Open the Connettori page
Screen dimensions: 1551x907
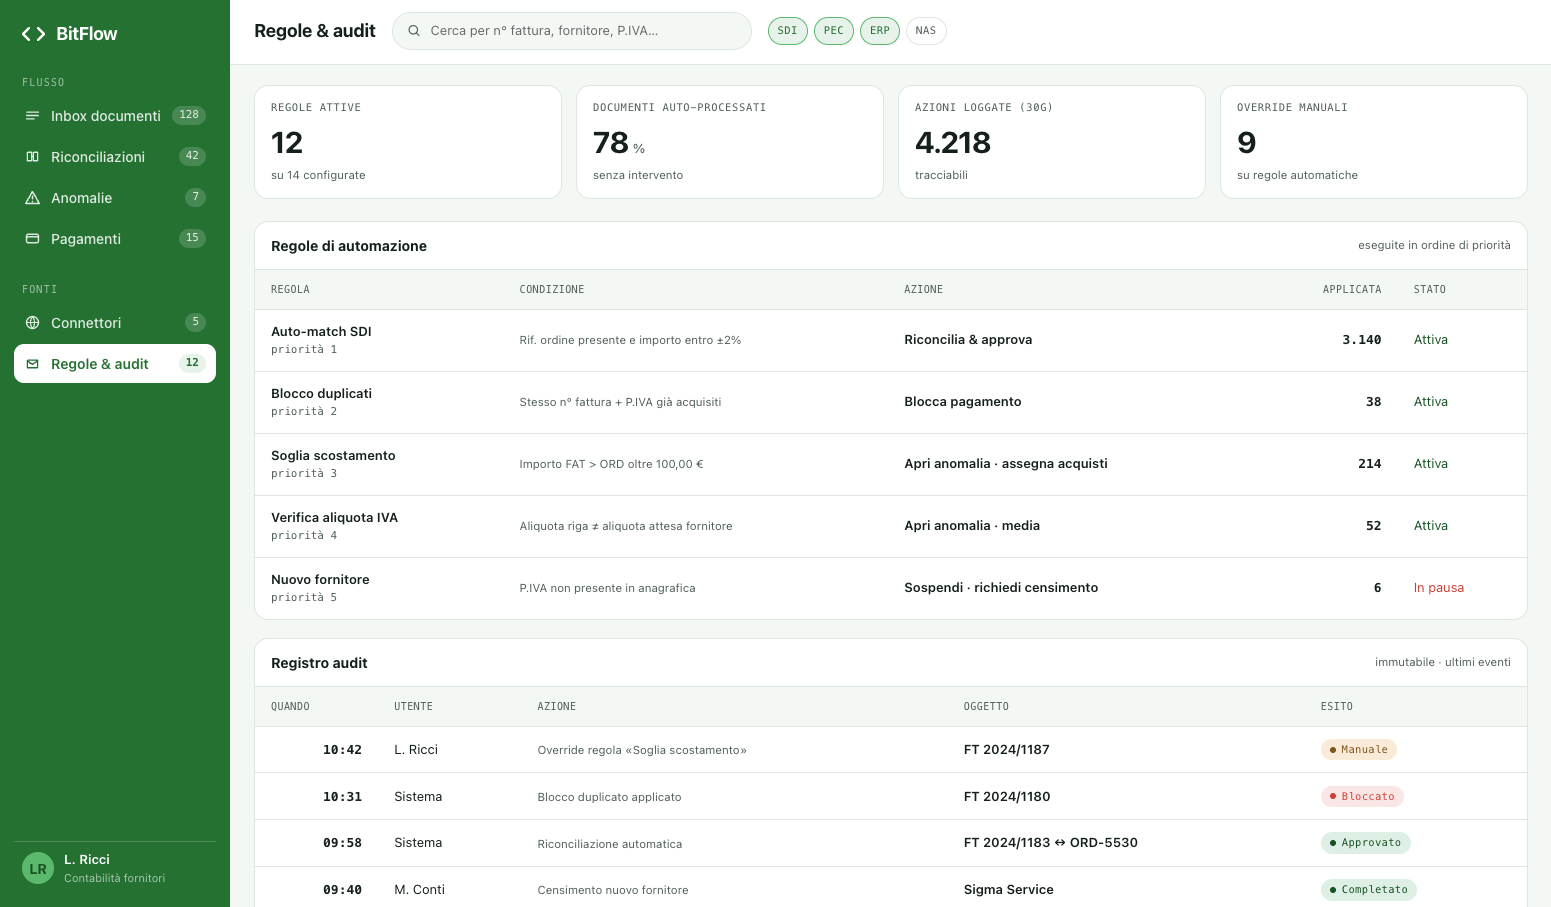[x=115, y=323]
